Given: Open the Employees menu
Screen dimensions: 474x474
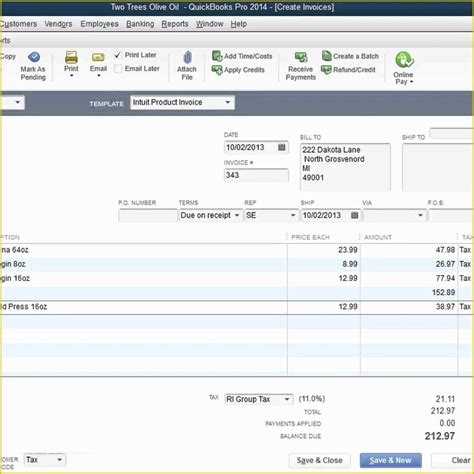Looking at the screenshot, I should (99, 24).
